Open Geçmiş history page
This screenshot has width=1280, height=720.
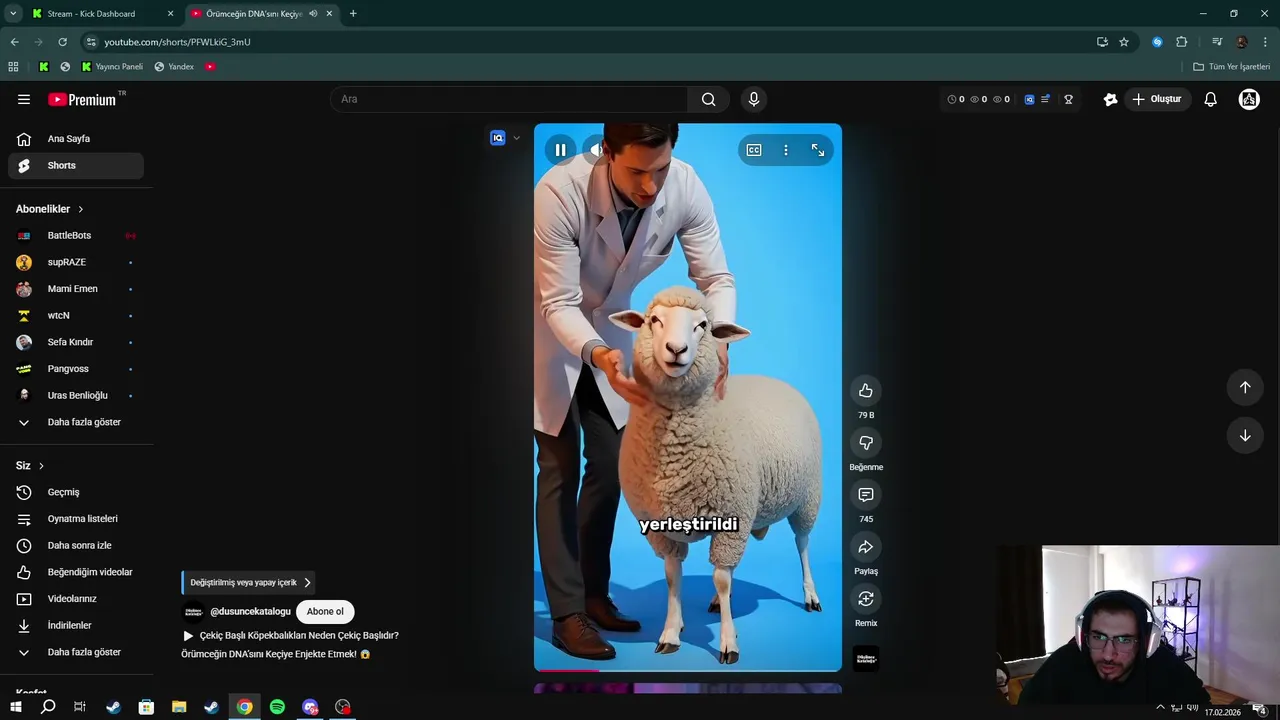(x=76, y=492)
